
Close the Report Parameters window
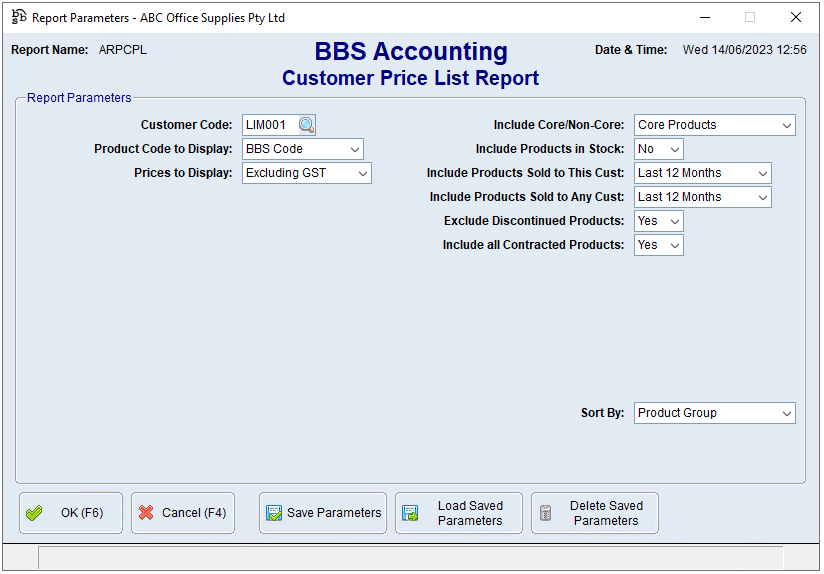pyautogui.click(x=796, y=17)
